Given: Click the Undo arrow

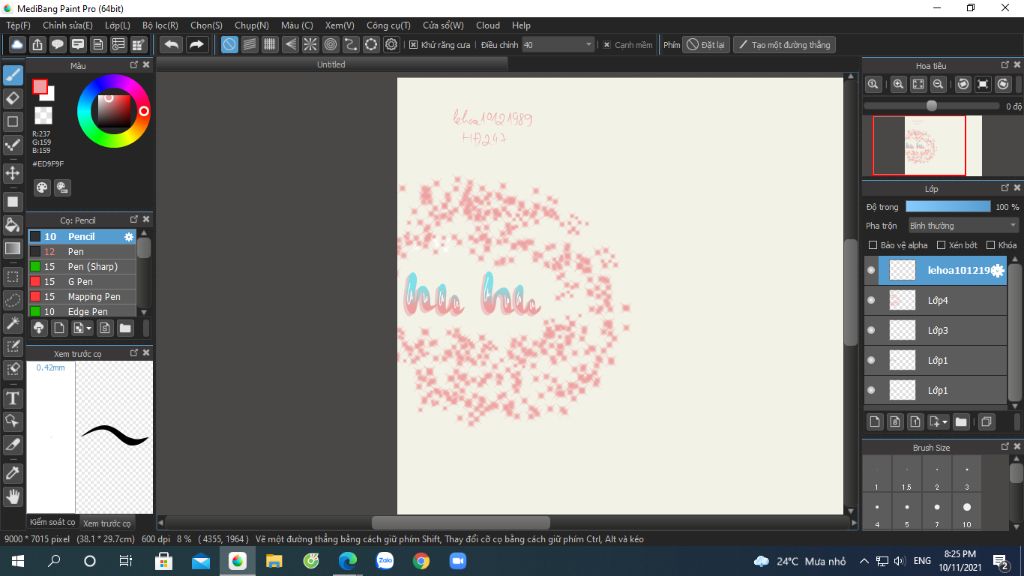Looking at the screenshot, I should click(172, 44).
